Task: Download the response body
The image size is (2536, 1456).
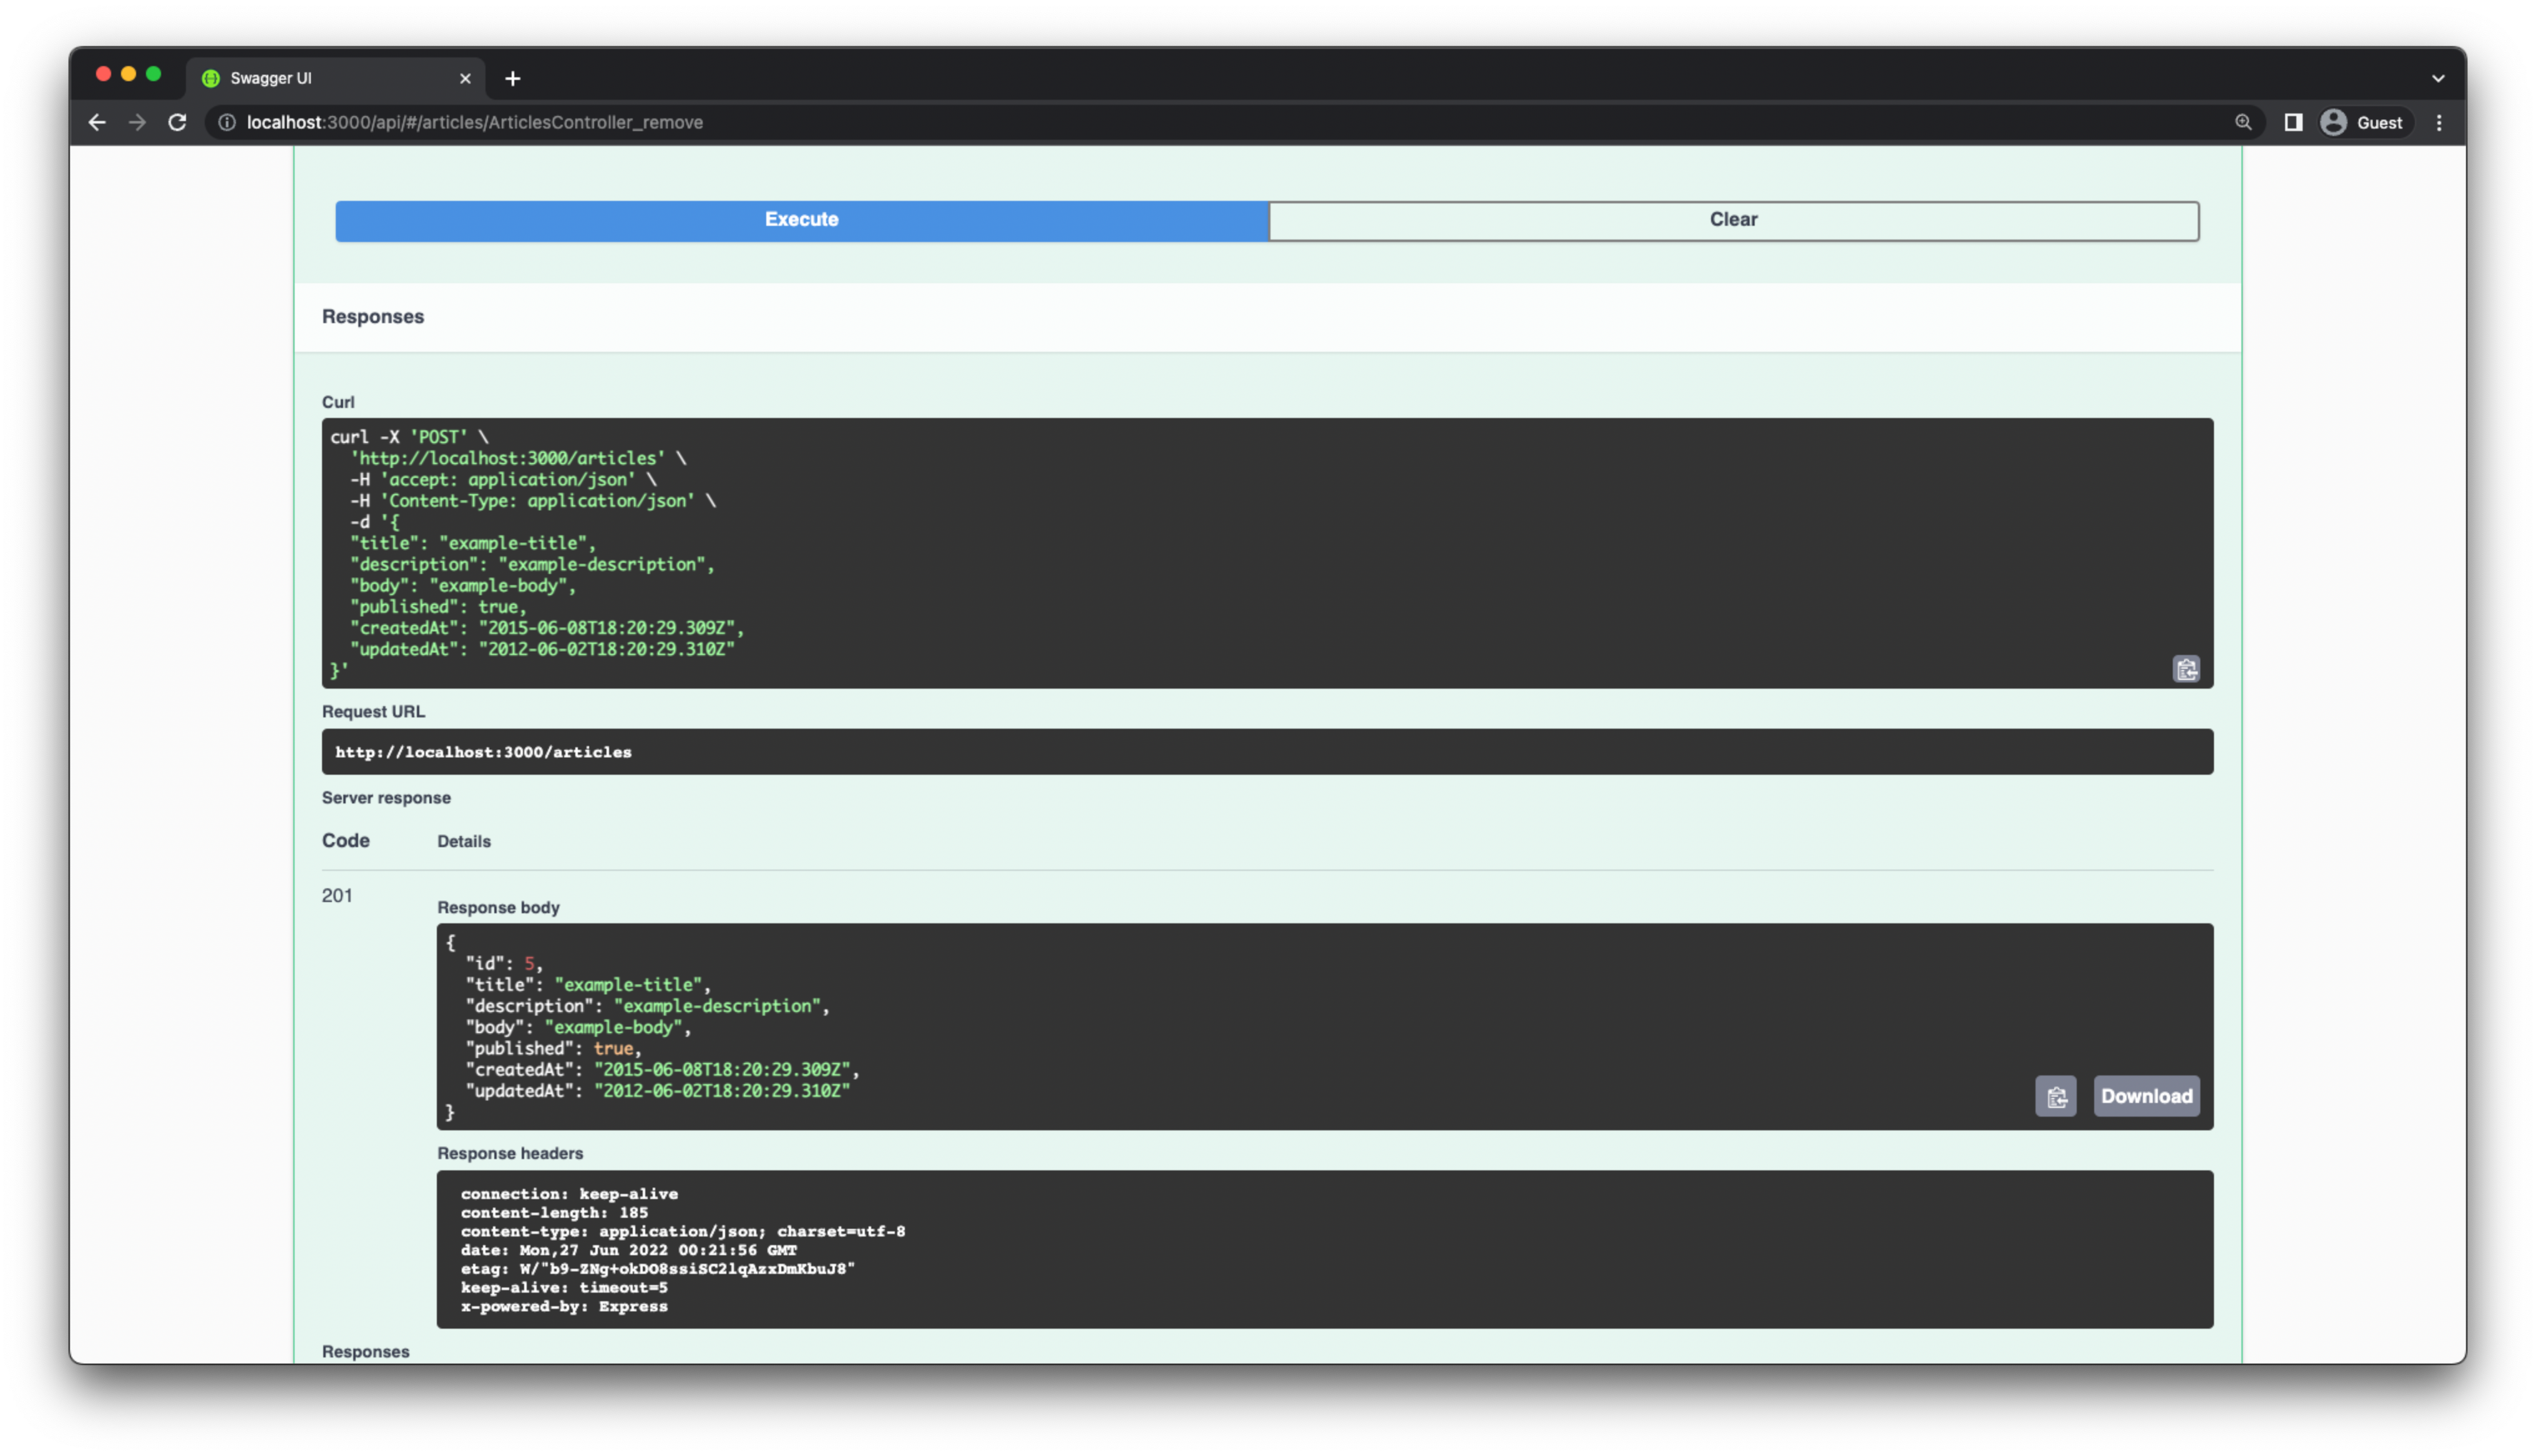Action: coord(2146,1096)
